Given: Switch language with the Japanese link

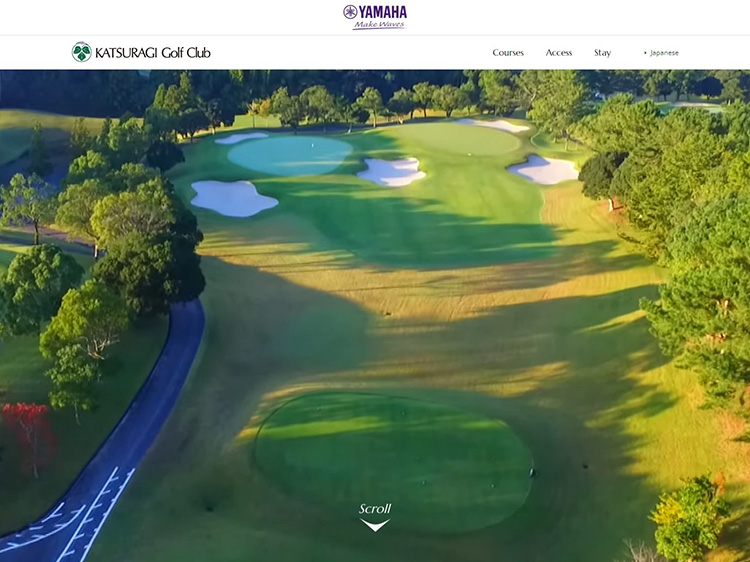Looking at the screenshot, I should point(664,53).
